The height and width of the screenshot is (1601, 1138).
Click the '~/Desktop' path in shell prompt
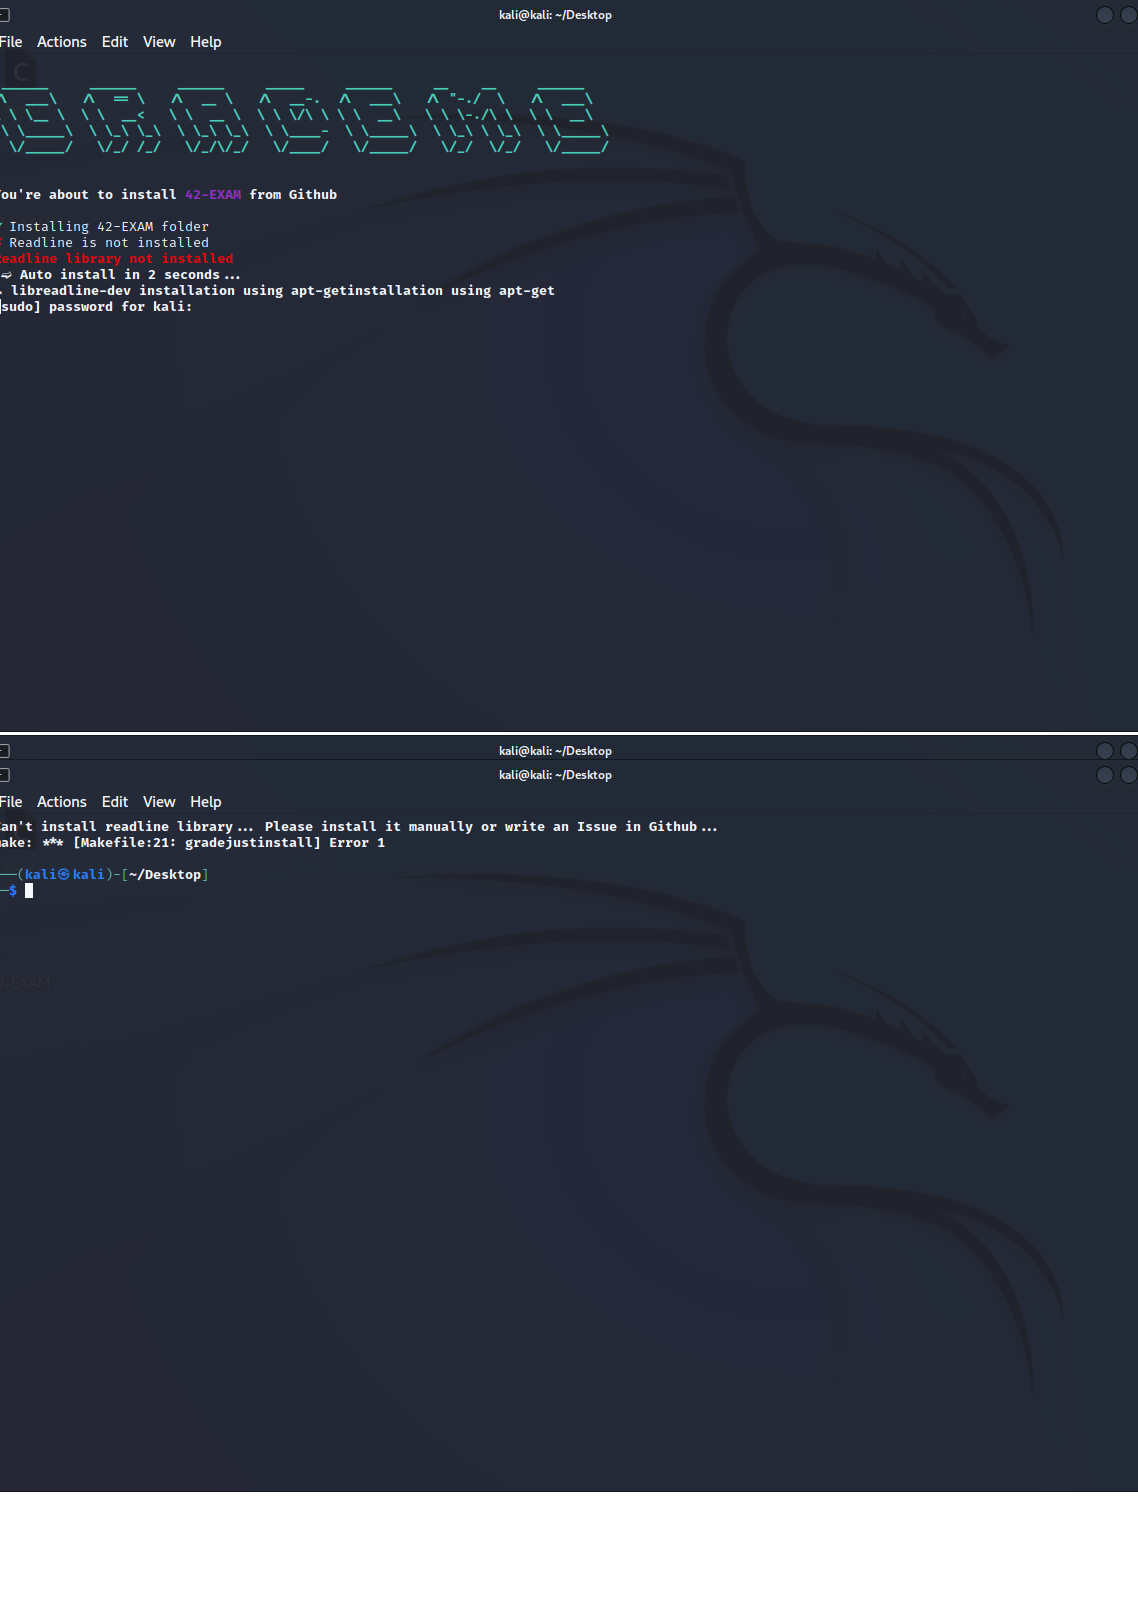tap(165, 875)
